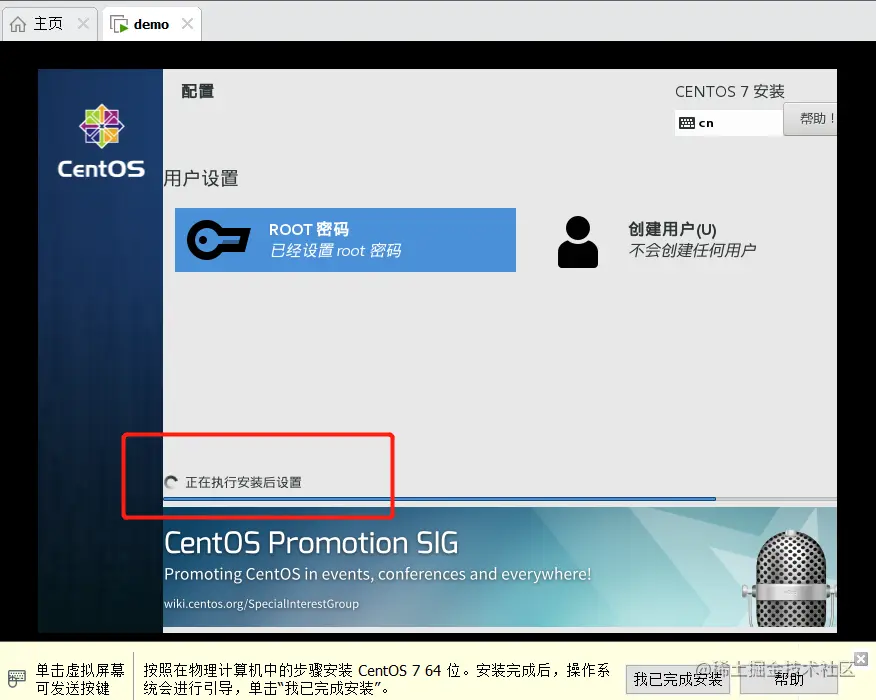
Task: Click the home icon on 主页 tab
Action: (18, 24)
